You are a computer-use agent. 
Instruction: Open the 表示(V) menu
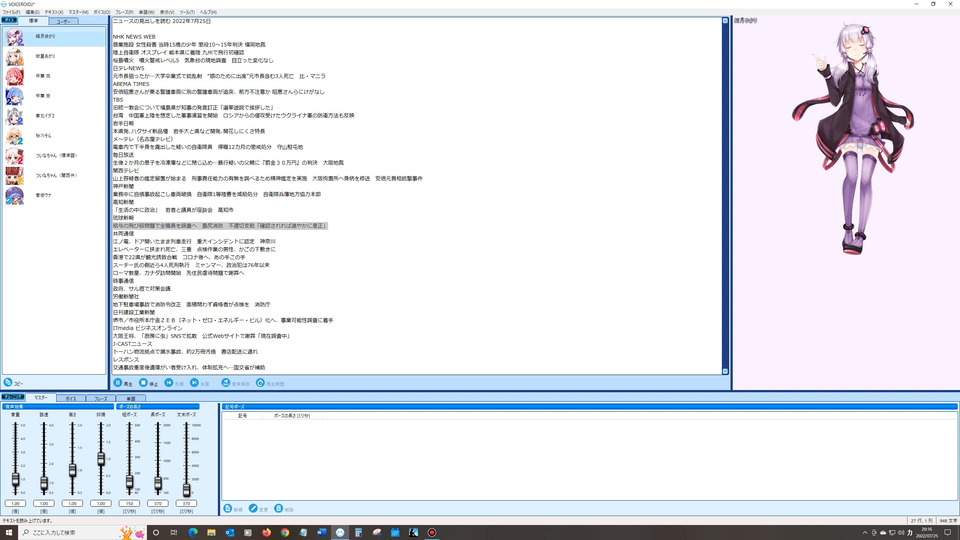(x=167, y=12)
